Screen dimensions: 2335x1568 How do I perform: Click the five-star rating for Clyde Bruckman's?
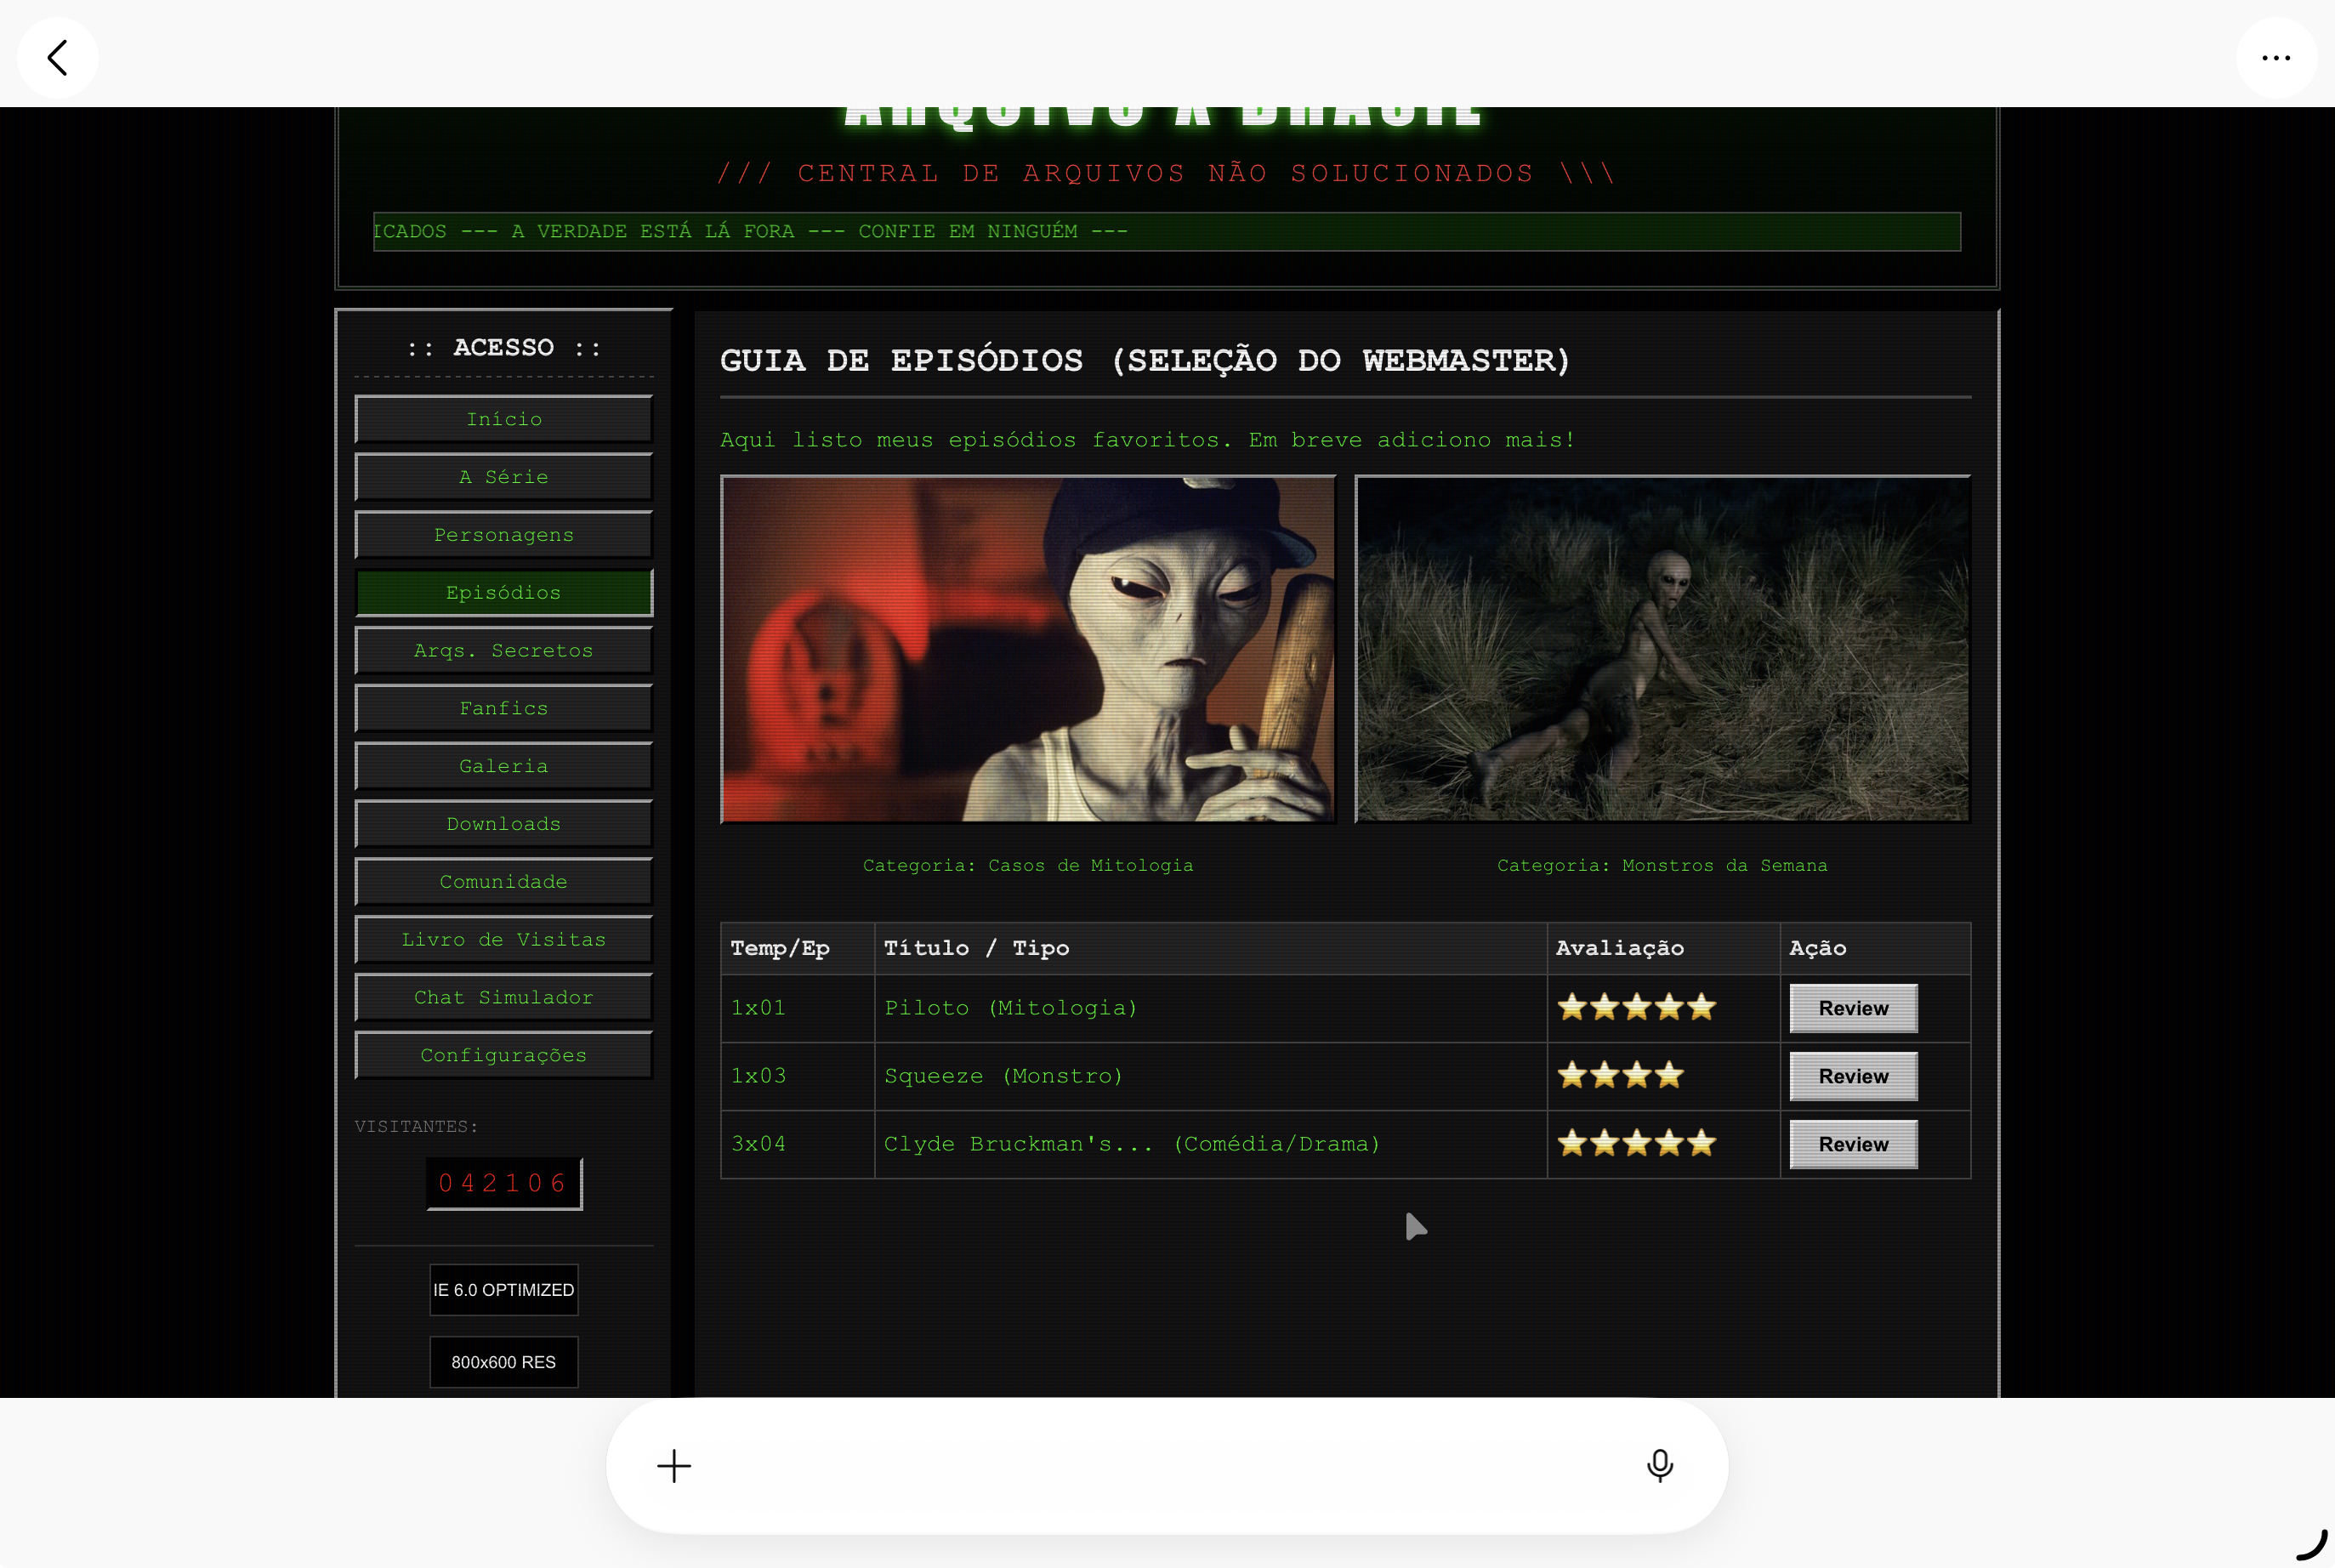[1636, 1143]
